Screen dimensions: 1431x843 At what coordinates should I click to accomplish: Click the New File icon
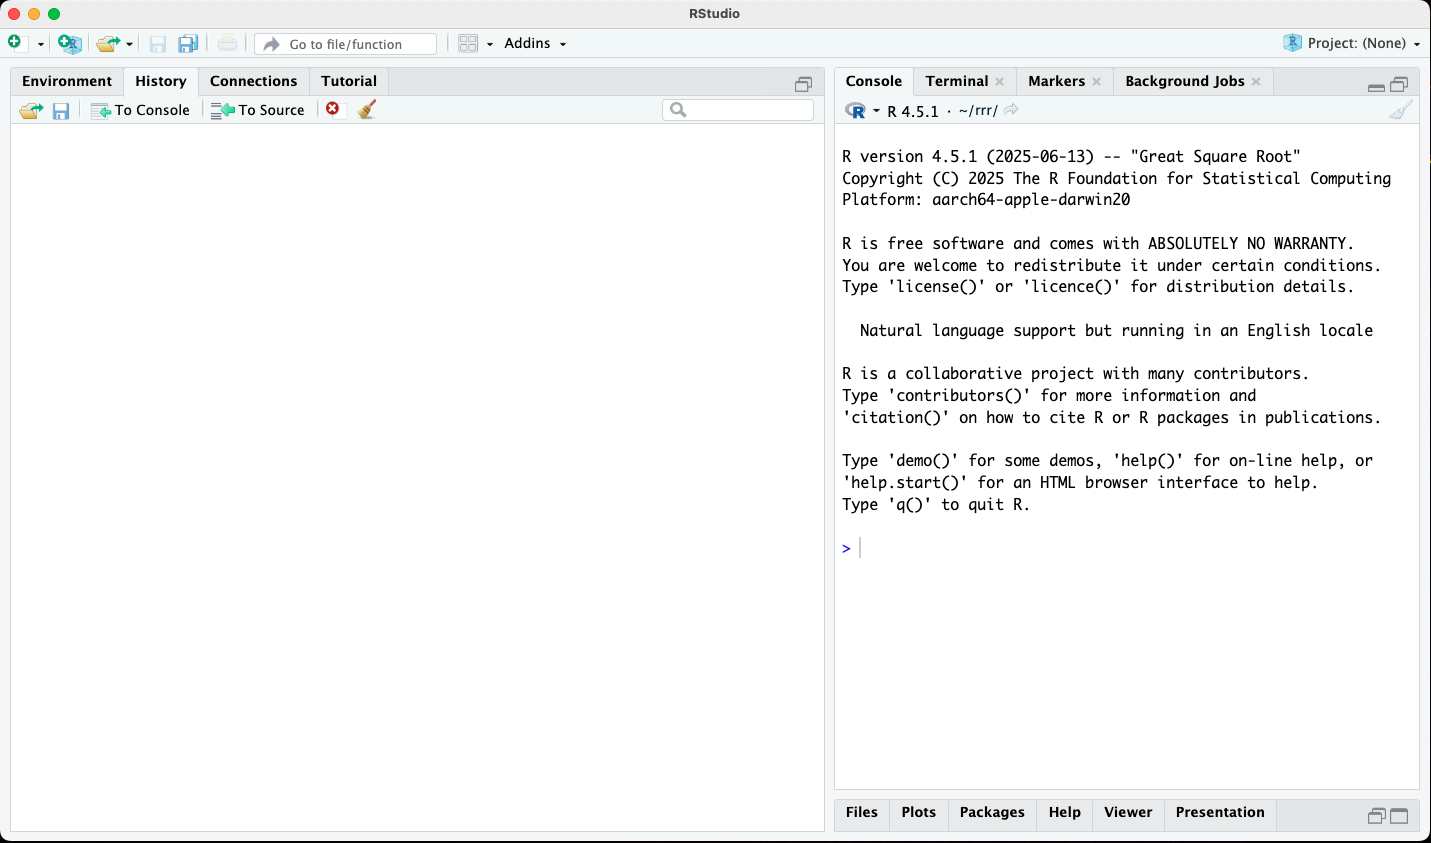15,43
